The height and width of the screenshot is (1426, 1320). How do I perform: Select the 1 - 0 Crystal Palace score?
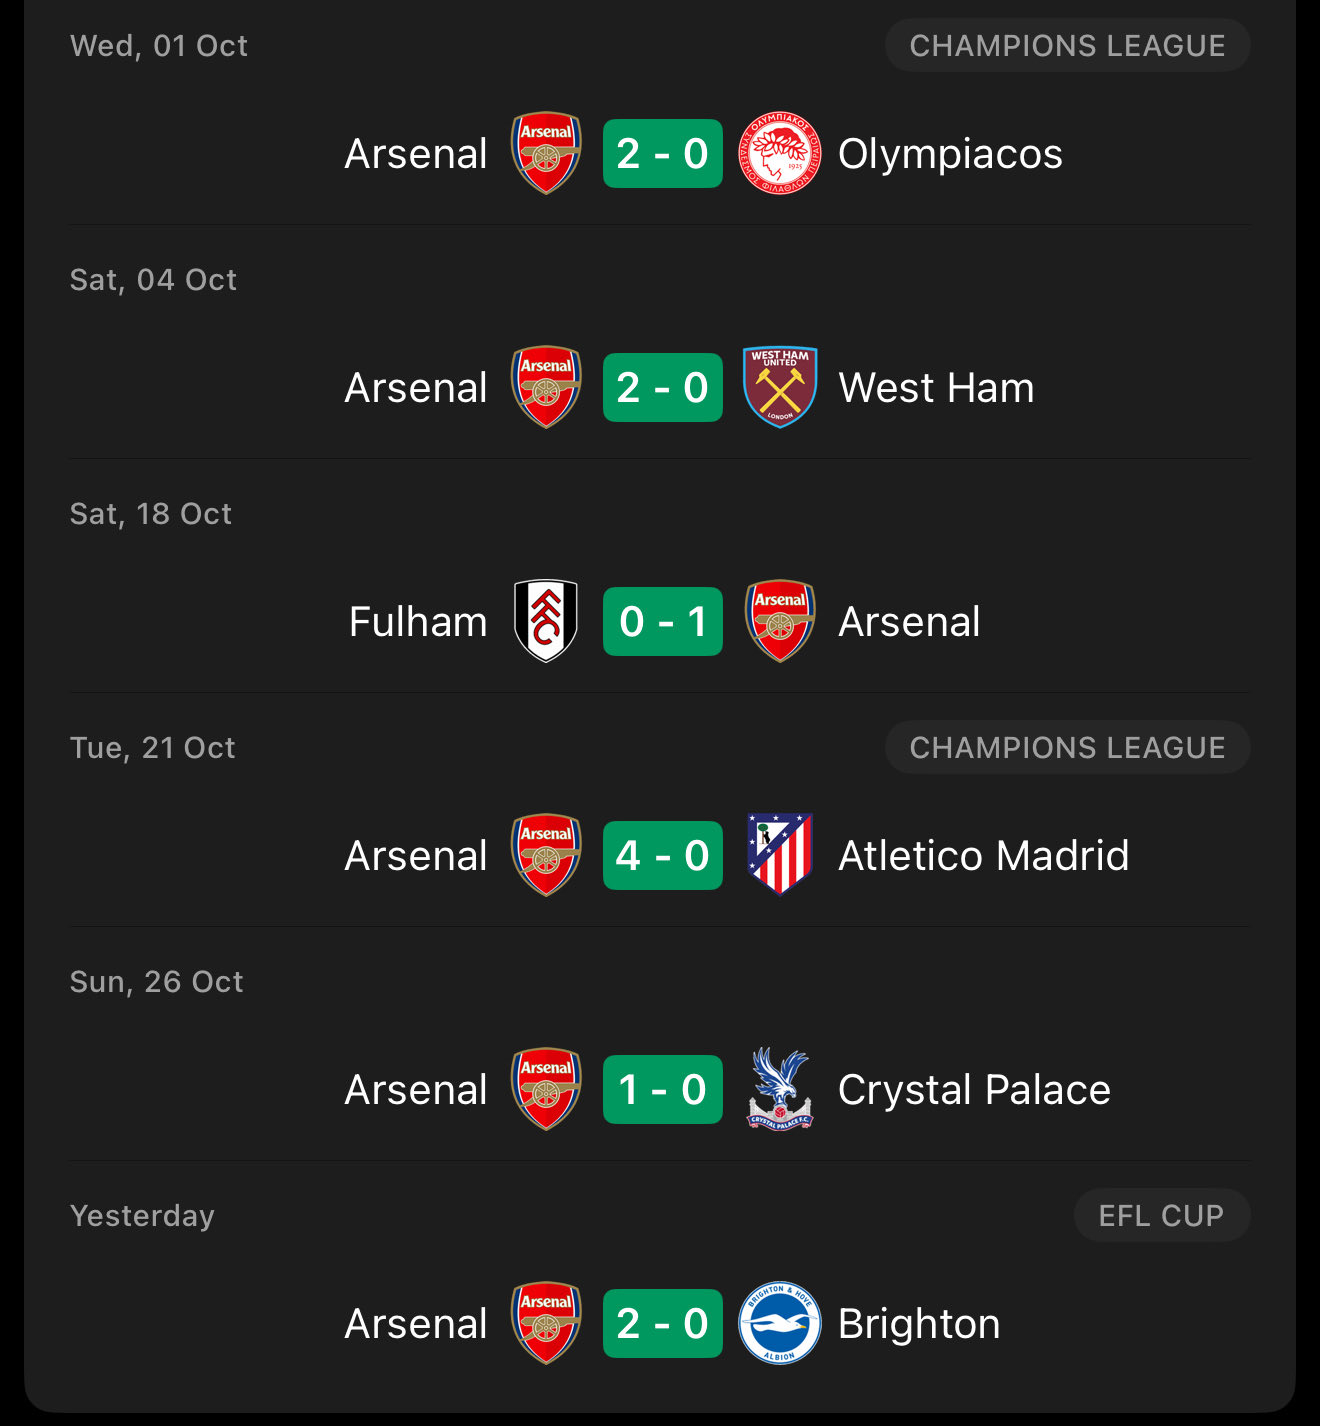pos(662,1090)
